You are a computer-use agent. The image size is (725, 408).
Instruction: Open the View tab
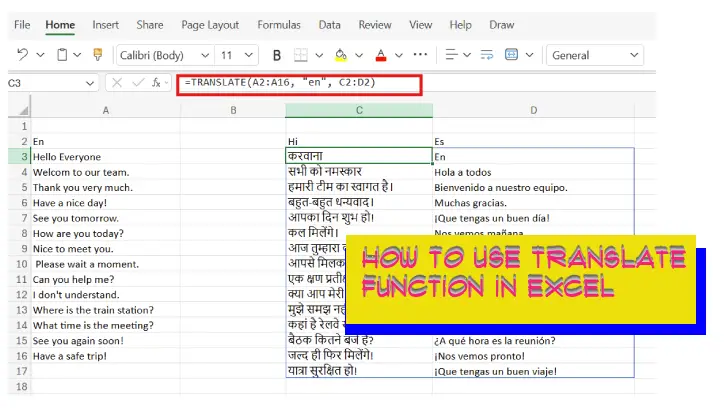[421, 25]
